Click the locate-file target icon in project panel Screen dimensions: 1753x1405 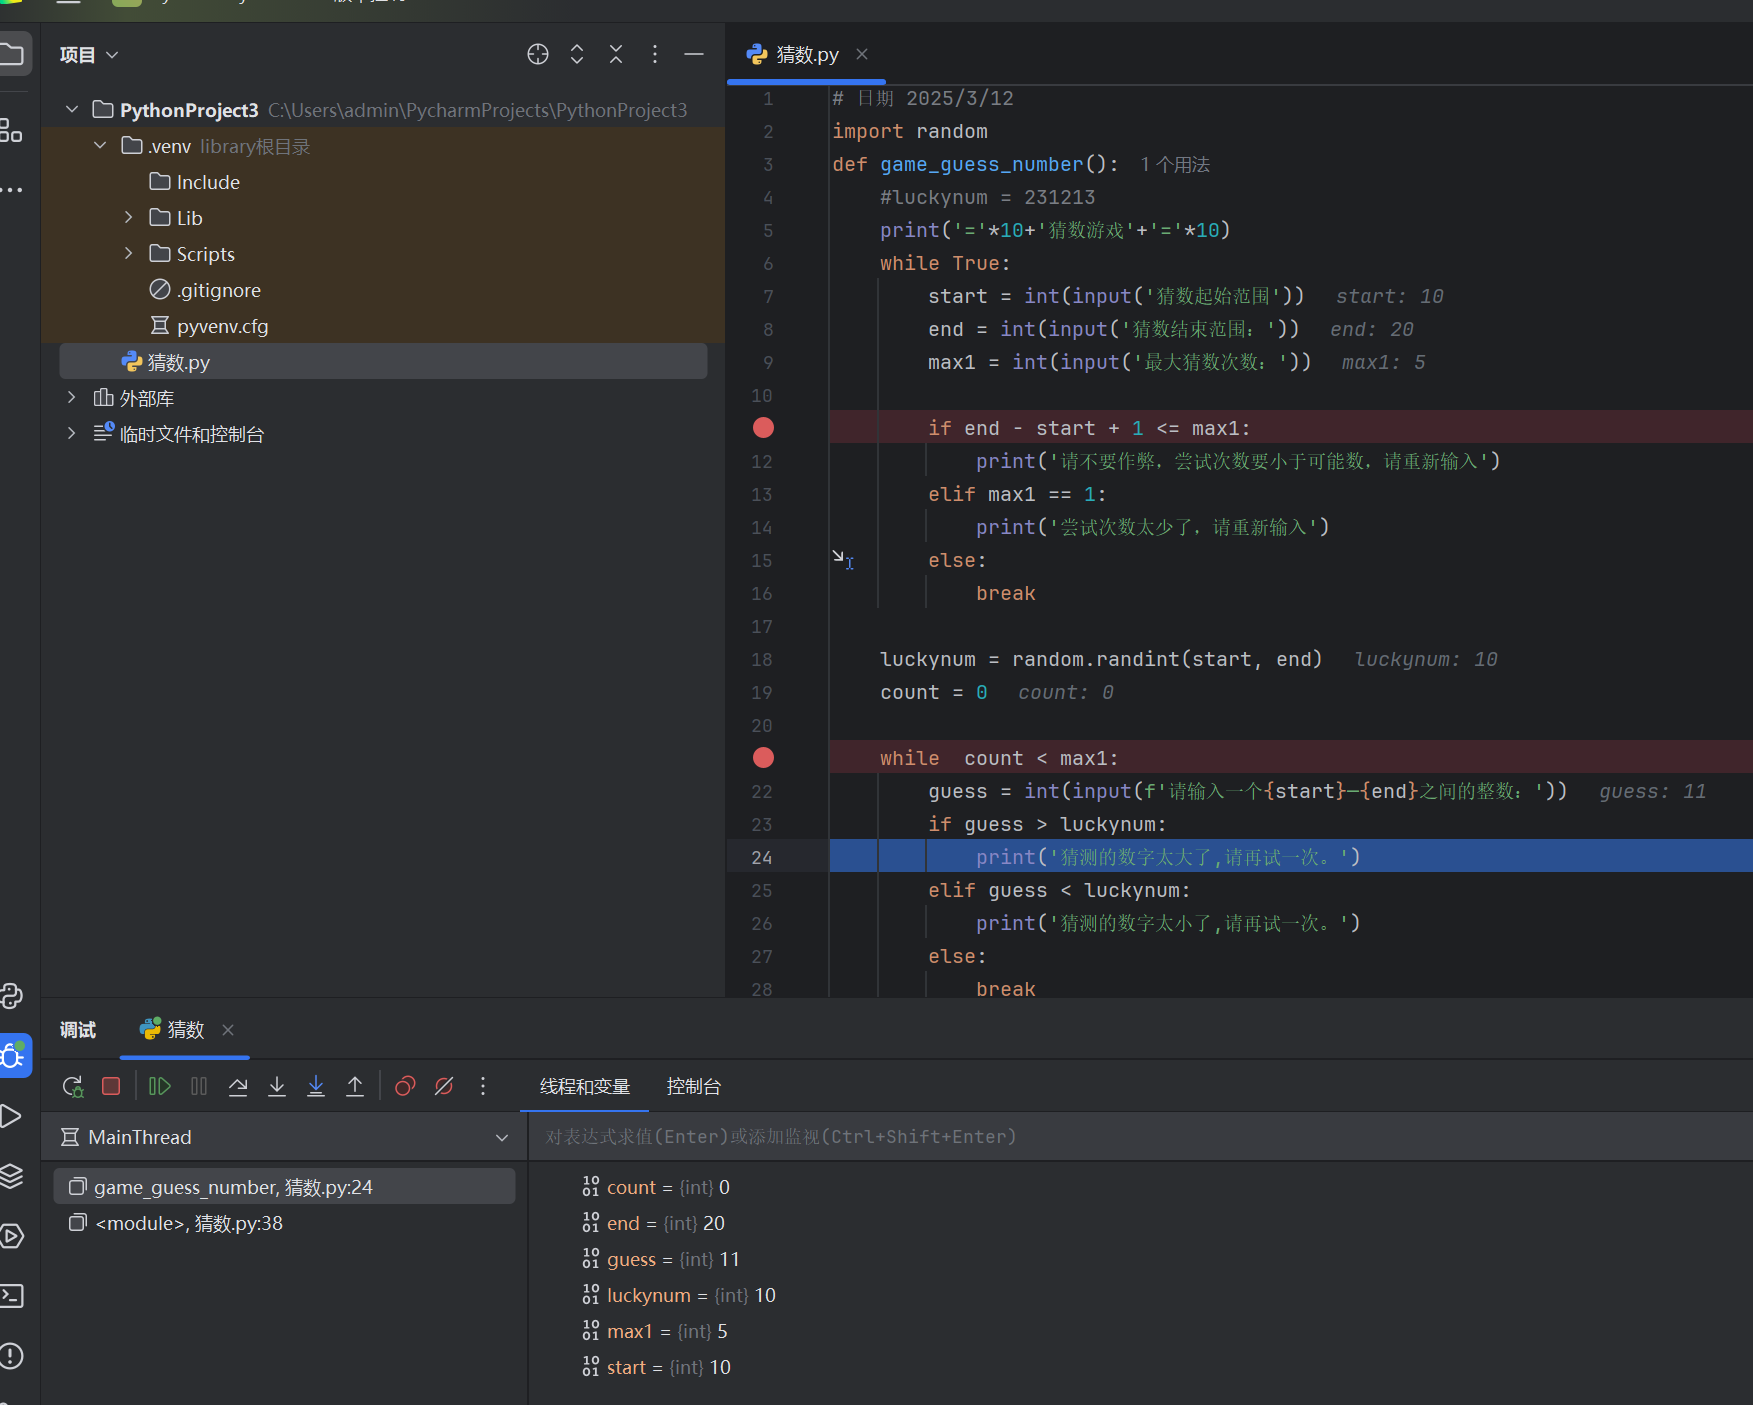coord(538,54)
